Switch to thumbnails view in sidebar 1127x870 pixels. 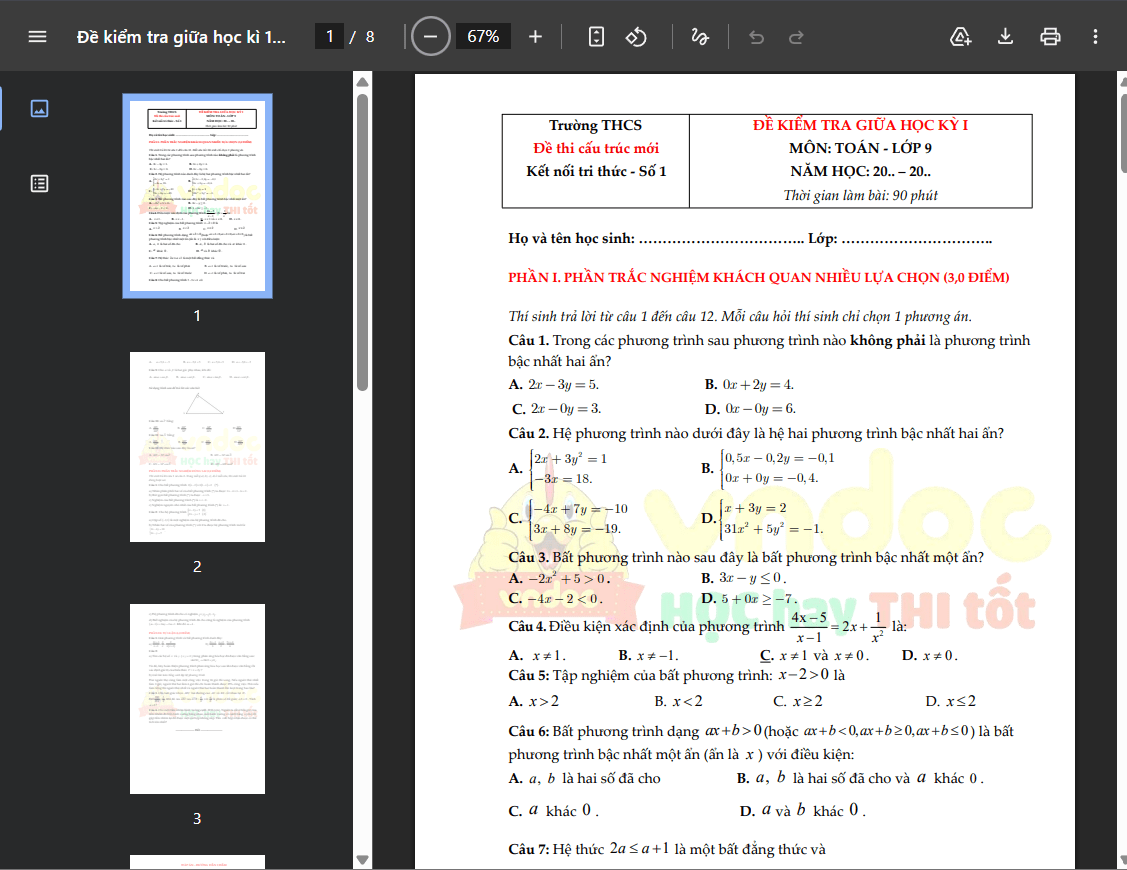pyautogui.click(x=40, y=109)
